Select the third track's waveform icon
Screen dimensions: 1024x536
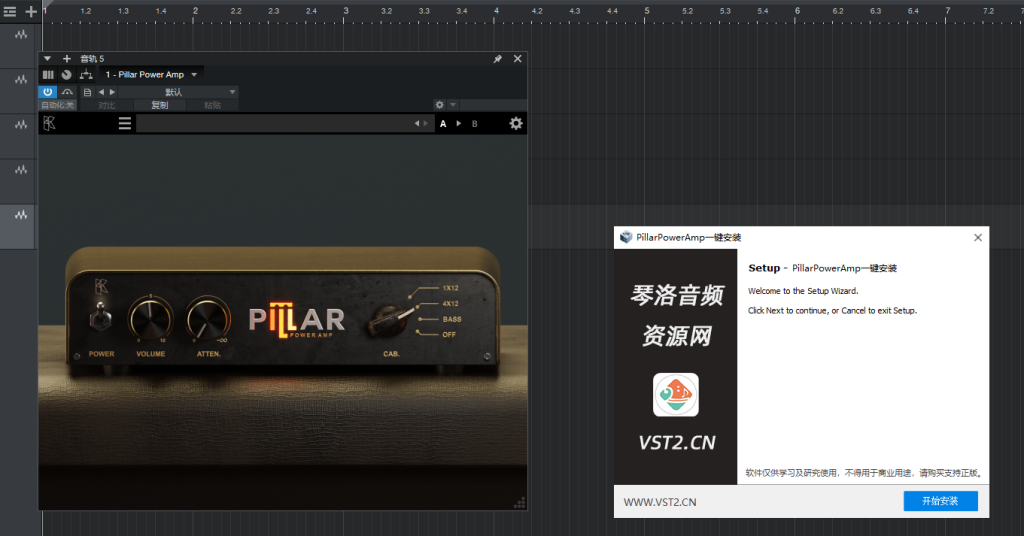pos(21,125)
